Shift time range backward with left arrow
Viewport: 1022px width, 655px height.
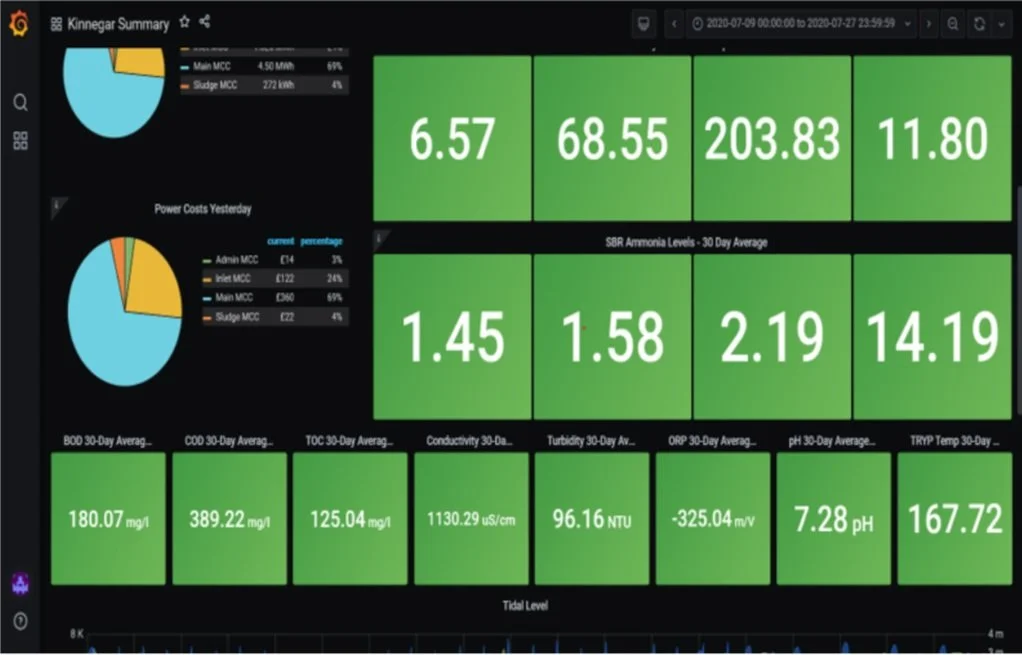[x=674, y=24]
